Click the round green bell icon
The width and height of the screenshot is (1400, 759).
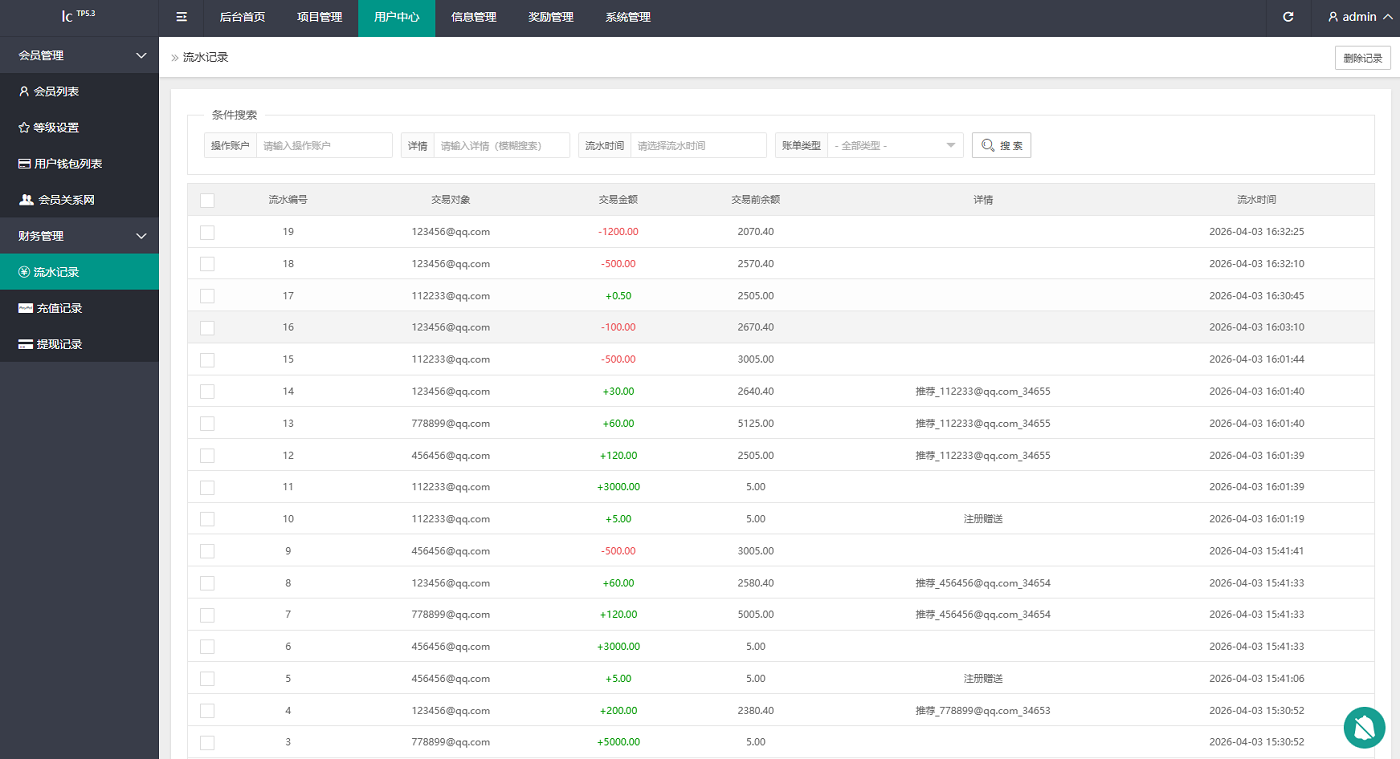[x=1364, y=727]
